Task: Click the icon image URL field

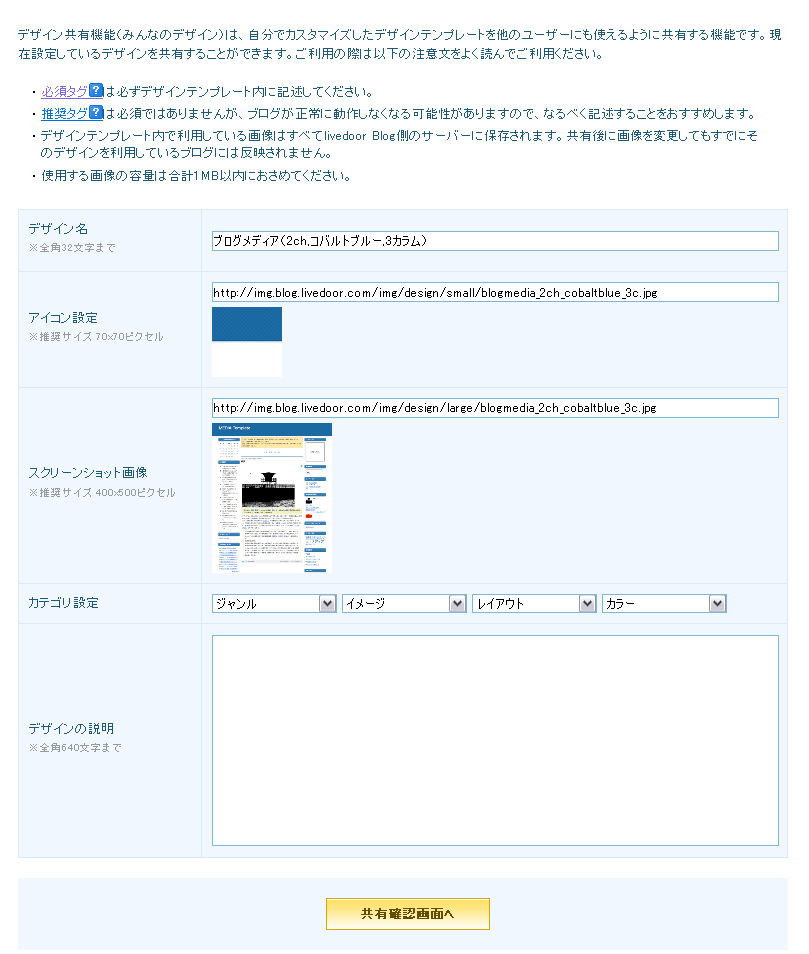Action: (495, 292)
